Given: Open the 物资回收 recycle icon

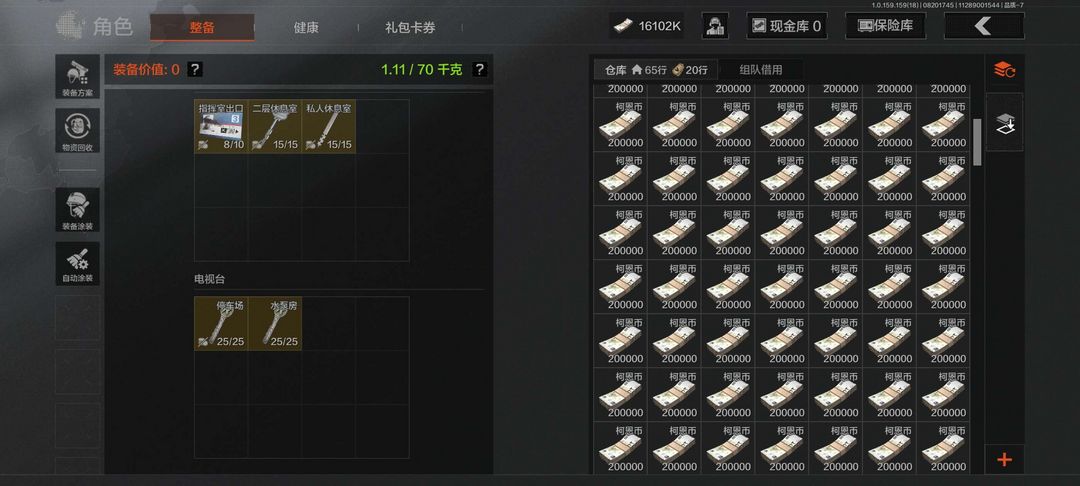Looking at the screenshot, I should [x=77, y=131].
